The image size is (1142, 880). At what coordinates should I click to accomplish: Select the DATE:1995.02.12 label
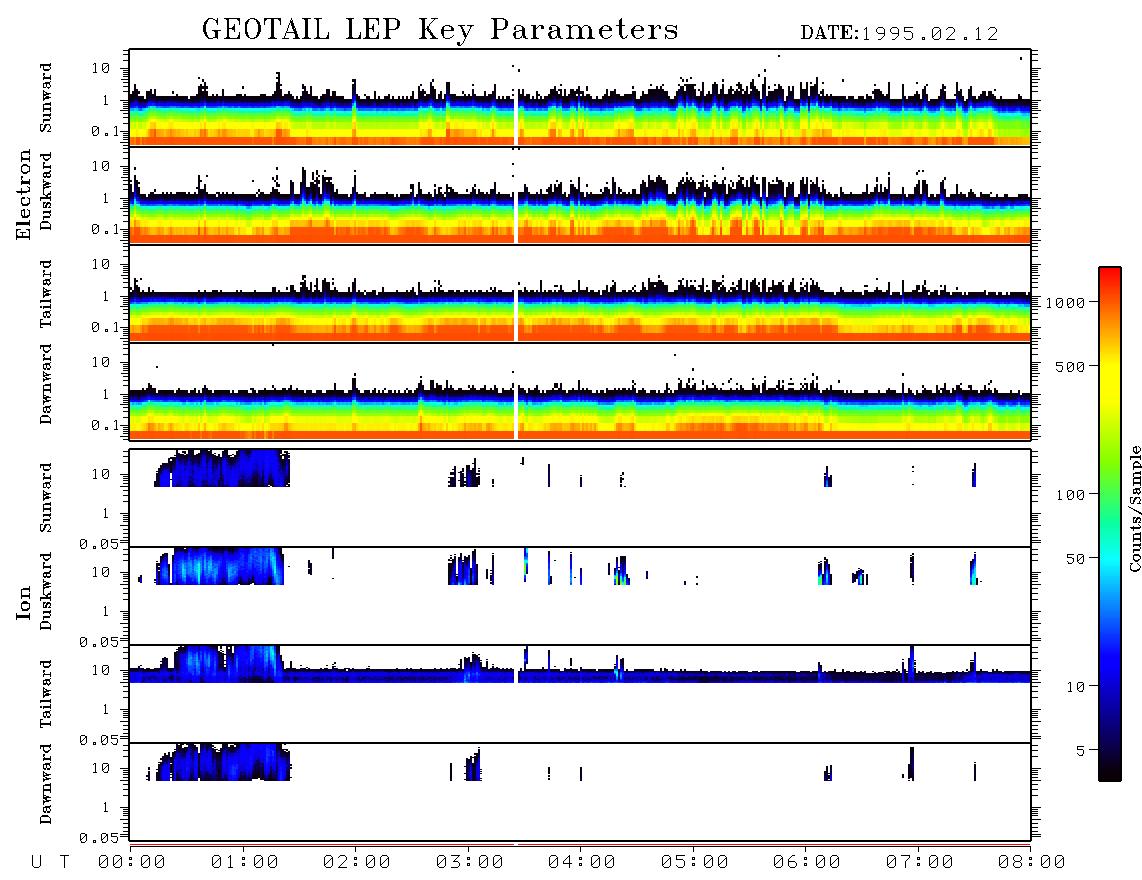(899, 34)
